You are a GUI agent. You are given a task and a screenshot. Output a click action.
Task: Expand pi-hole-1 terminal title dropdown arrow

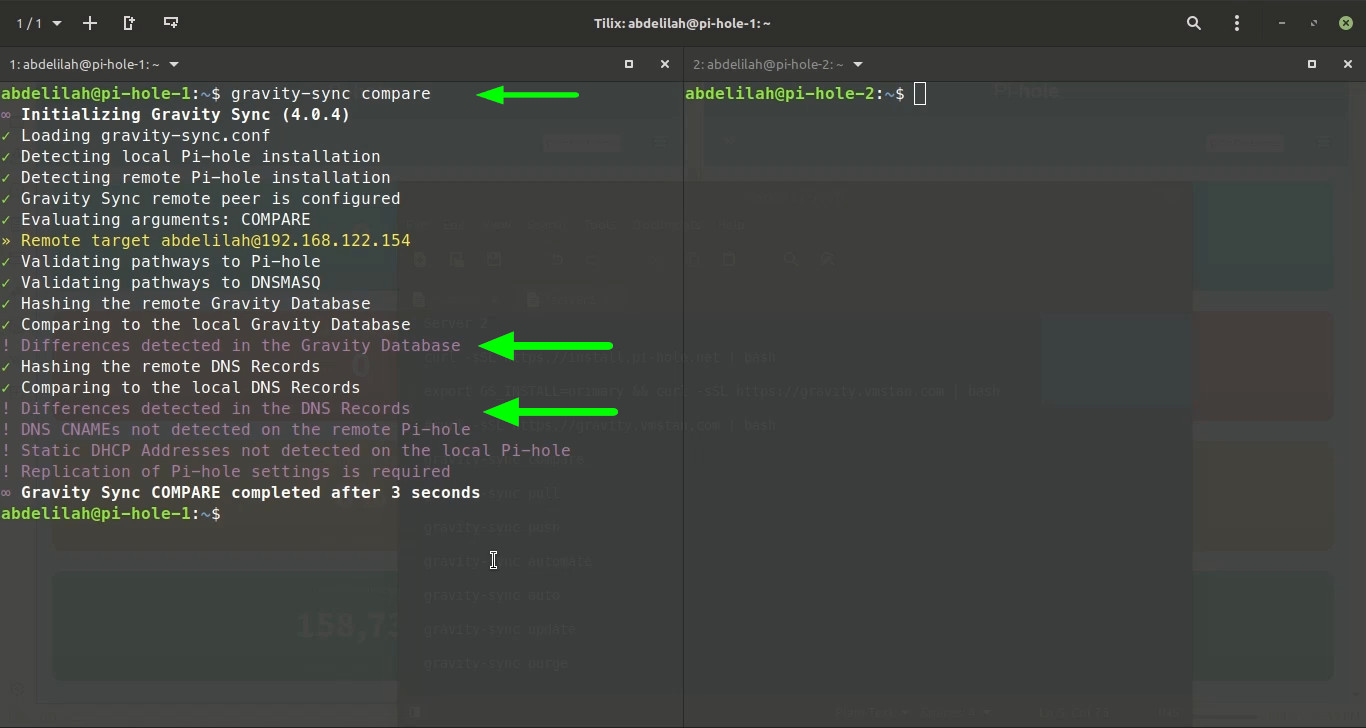174,64
